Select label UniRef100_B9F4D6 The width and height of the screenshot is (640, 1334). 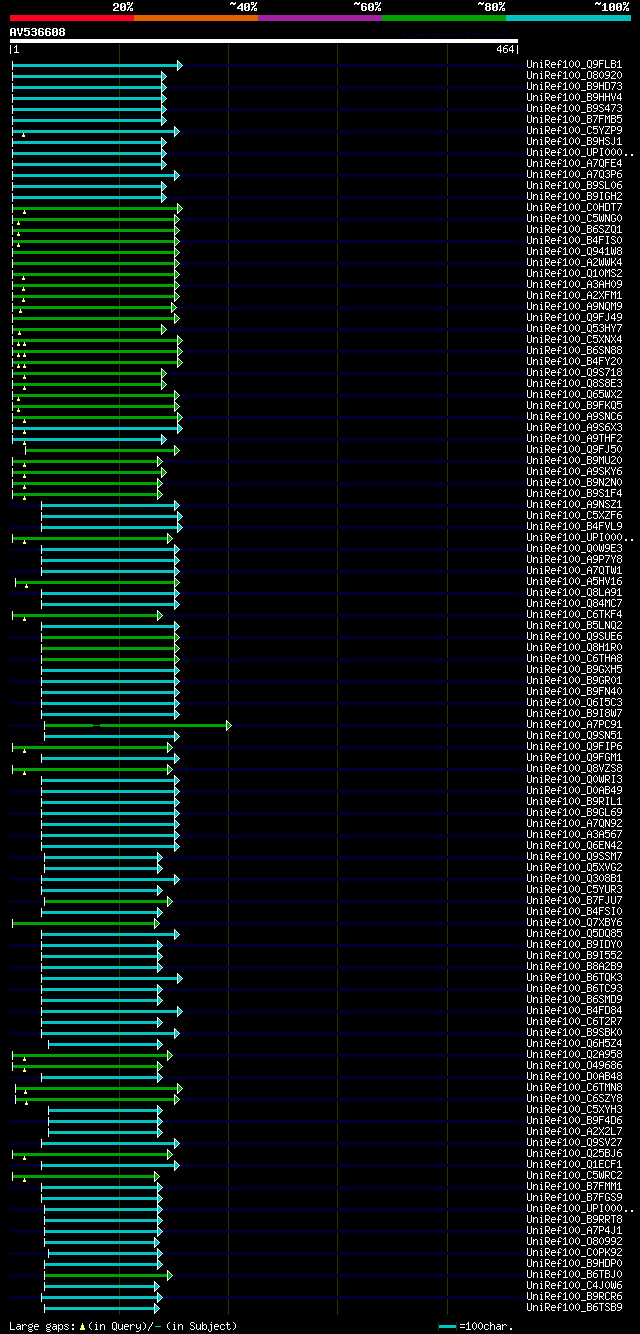(x=575, y=1120)
